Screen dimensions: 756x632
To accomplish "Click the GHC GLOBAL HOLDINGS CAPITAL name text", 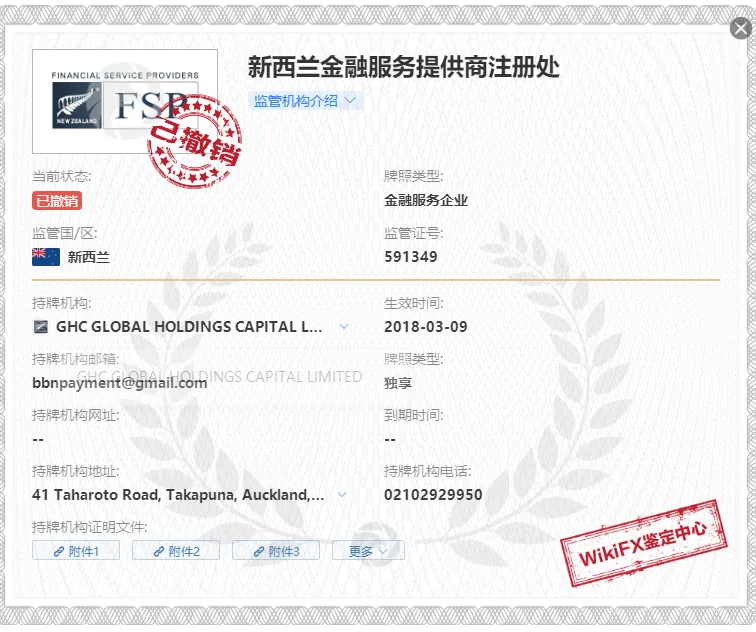I will point(189,327).
